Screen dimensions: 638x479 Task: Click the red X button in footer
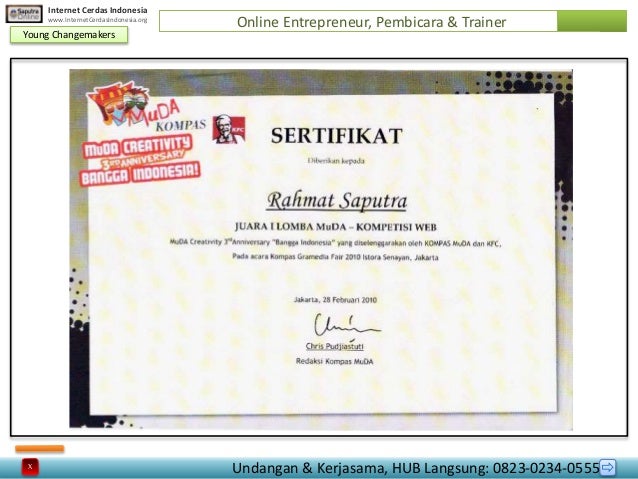pos(30,467)
